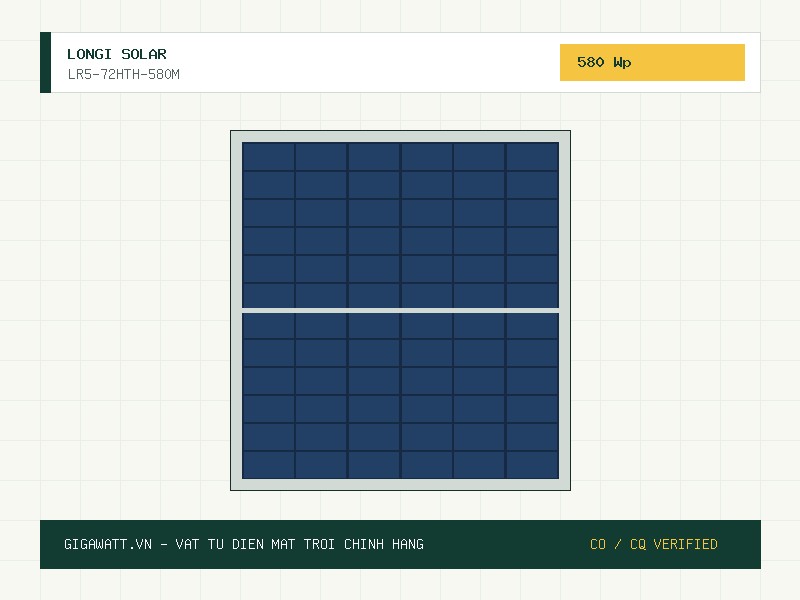Select the bottom-left corner cell of the solar panel
The width and height of the screenshot is (800, 600).
pos(268,465)
